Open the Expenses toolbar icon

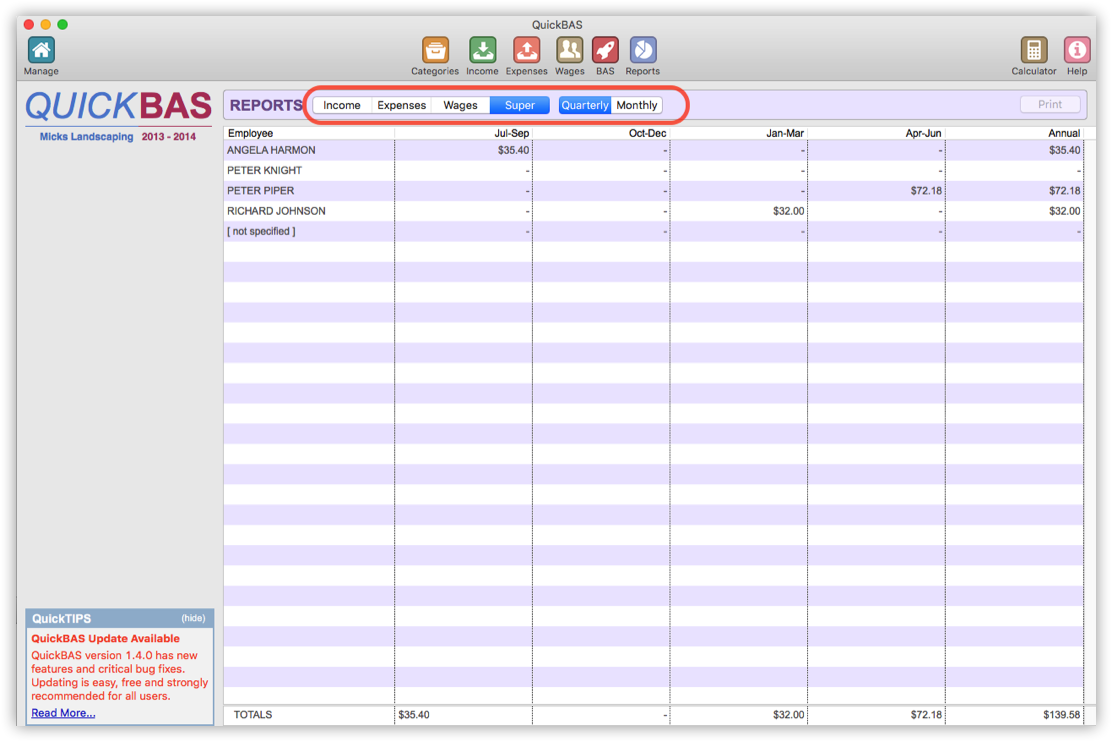click(526, 51)
